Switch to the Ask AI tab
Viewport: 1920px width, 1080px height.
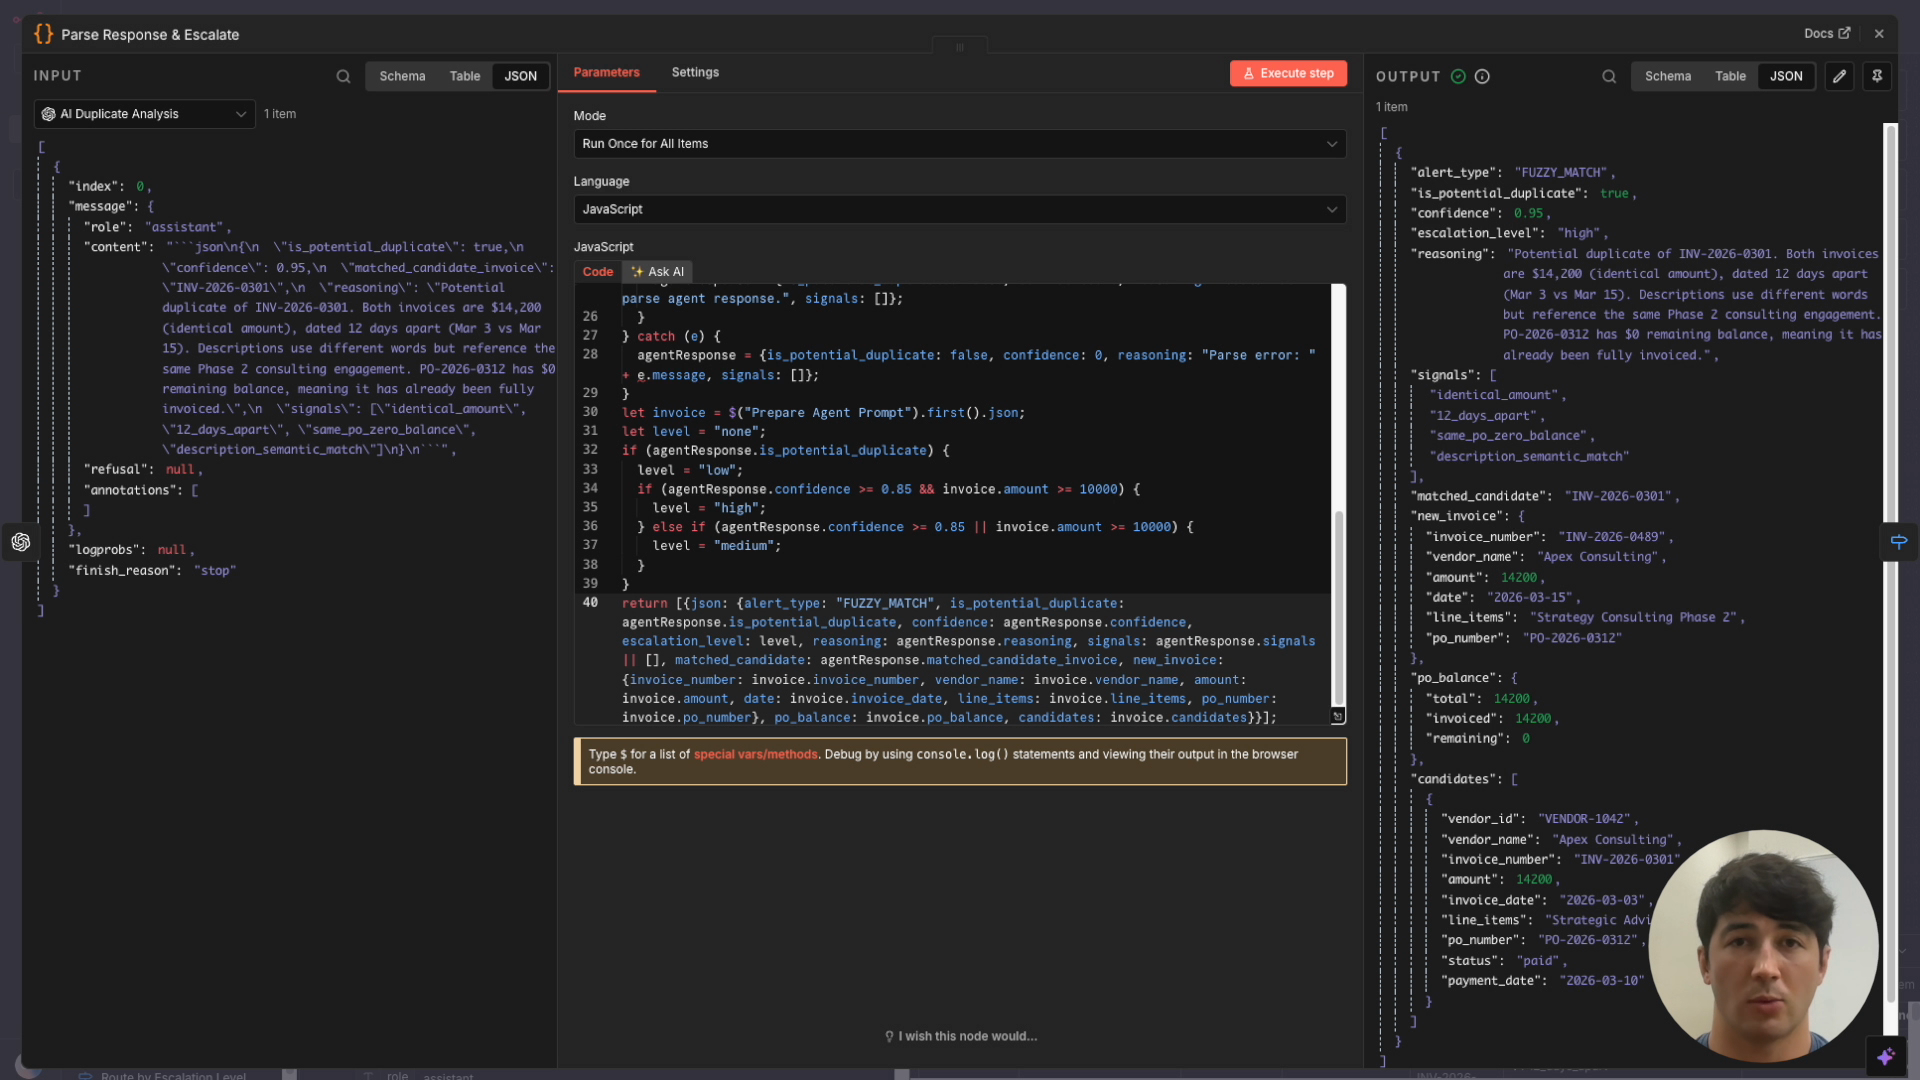pyautogui.click(x=658, y=272)
